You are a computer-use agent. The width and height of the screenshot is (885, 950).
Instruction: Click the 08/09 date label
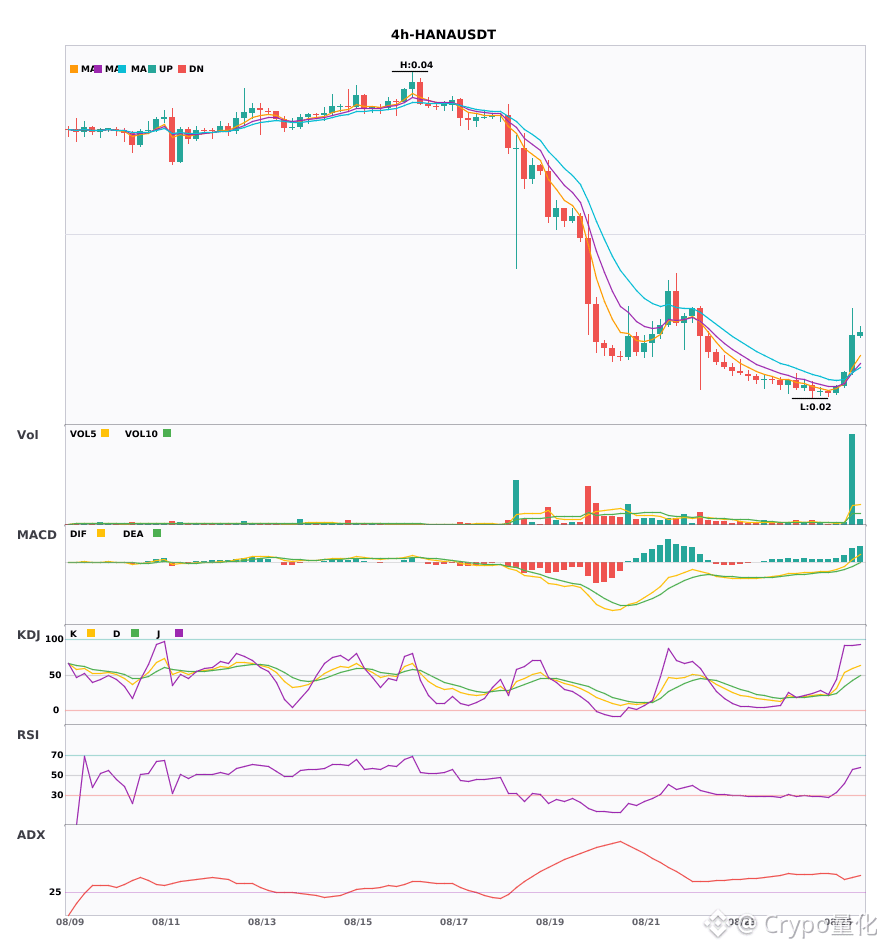pyautogui.click(x=70, y=922)
